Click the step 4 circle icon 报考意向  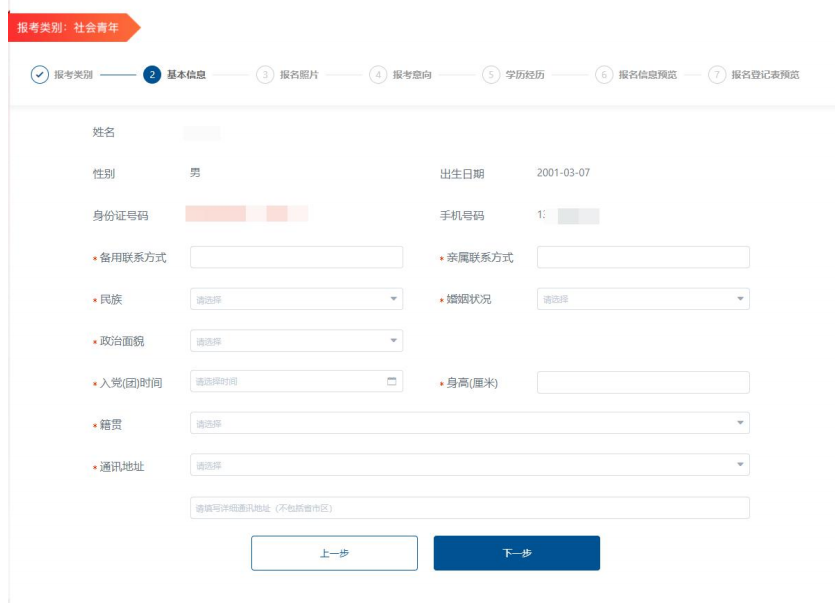(378, 75)
